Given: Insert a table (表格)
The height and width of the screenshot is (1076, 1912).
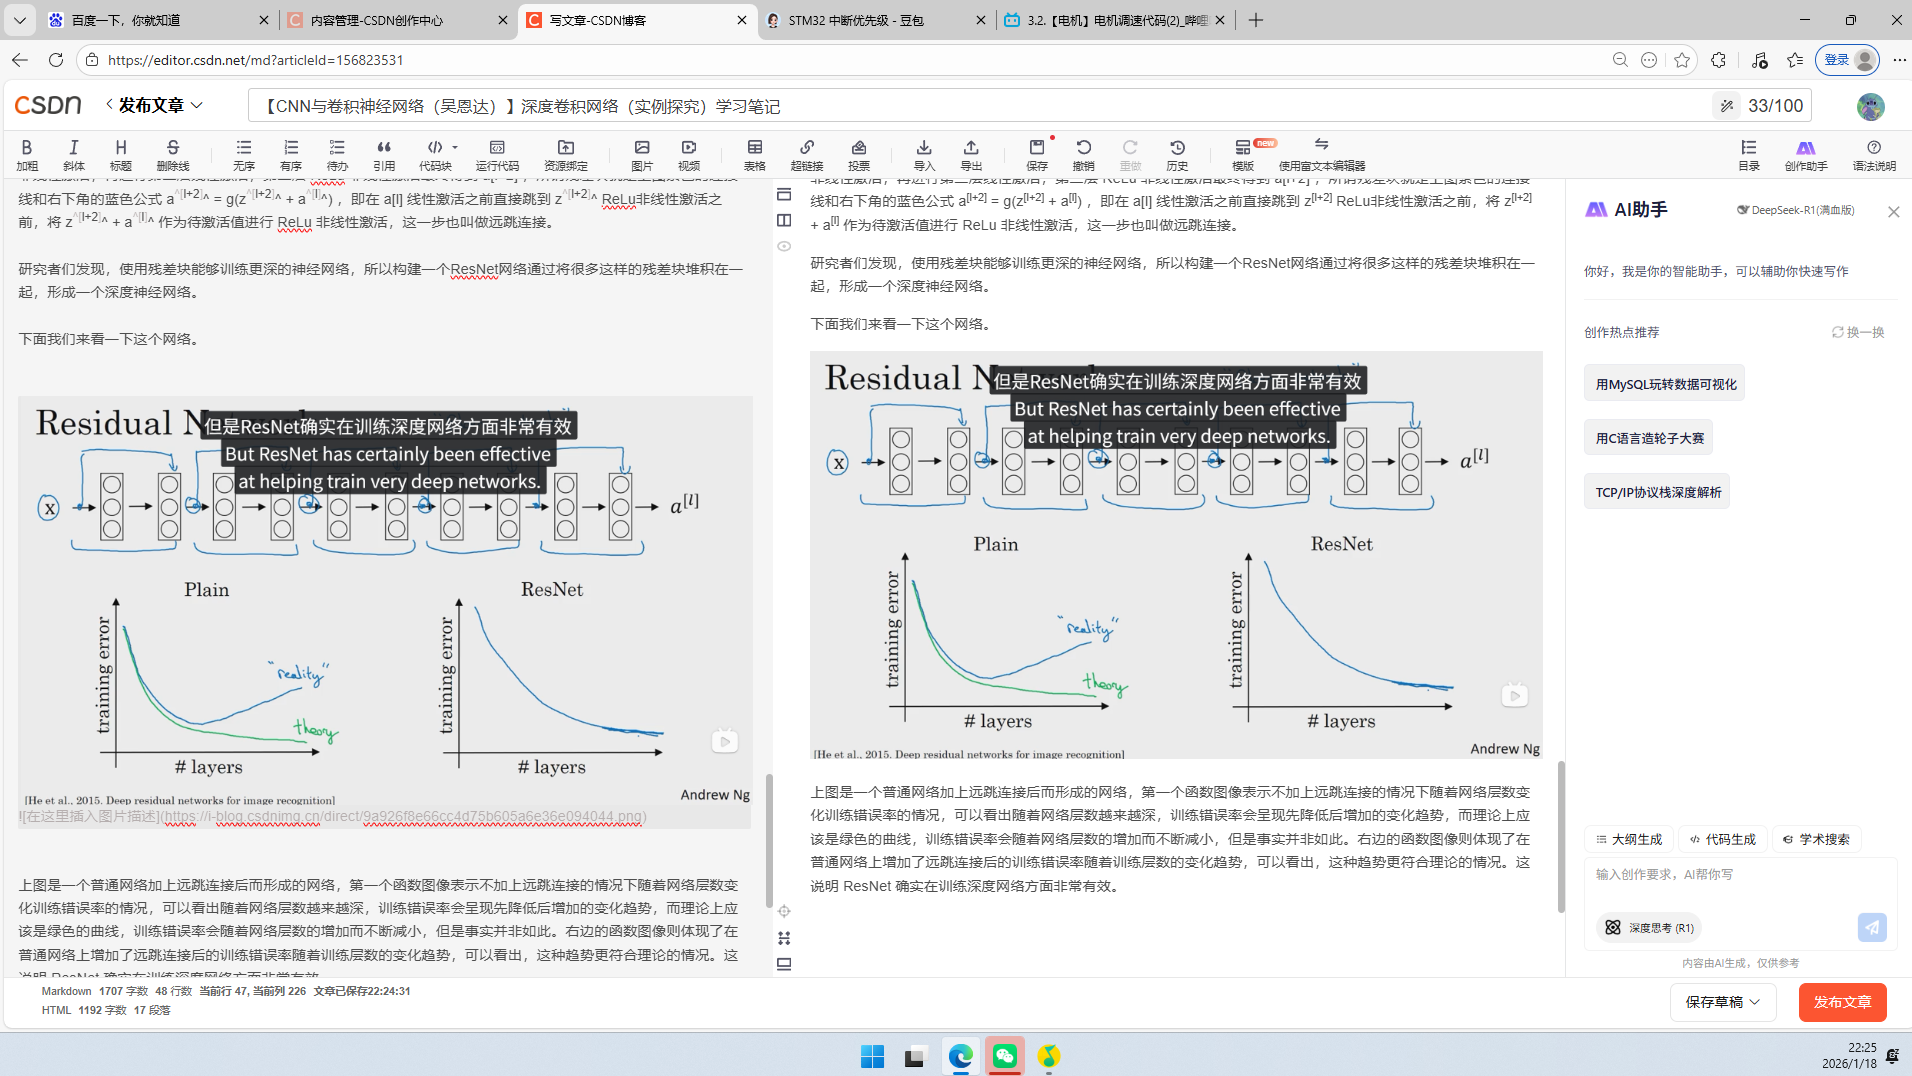Looking at the screenshot, I should point(755,154).
